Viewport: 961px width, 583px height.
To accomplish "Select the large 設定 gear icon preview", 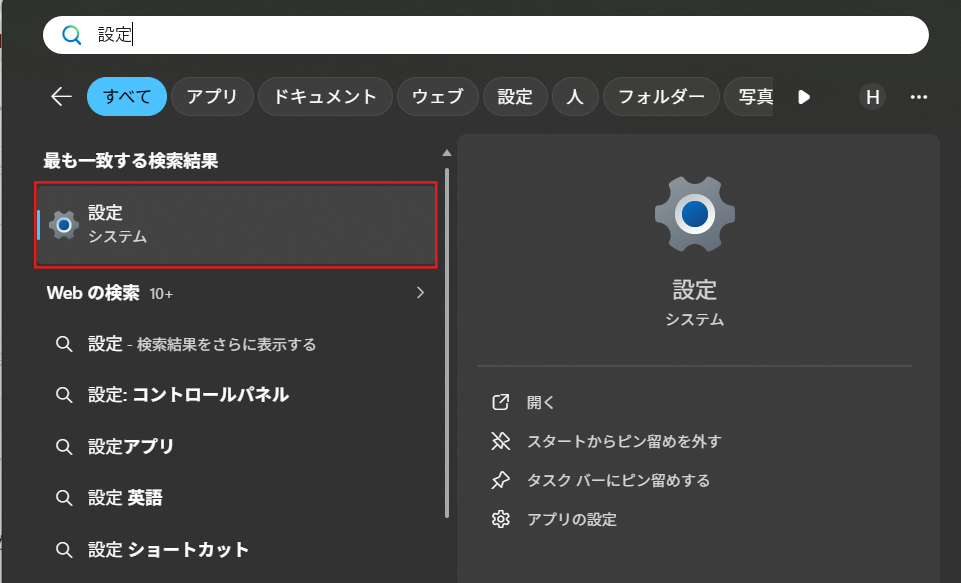I will click(x=694, y=213).
